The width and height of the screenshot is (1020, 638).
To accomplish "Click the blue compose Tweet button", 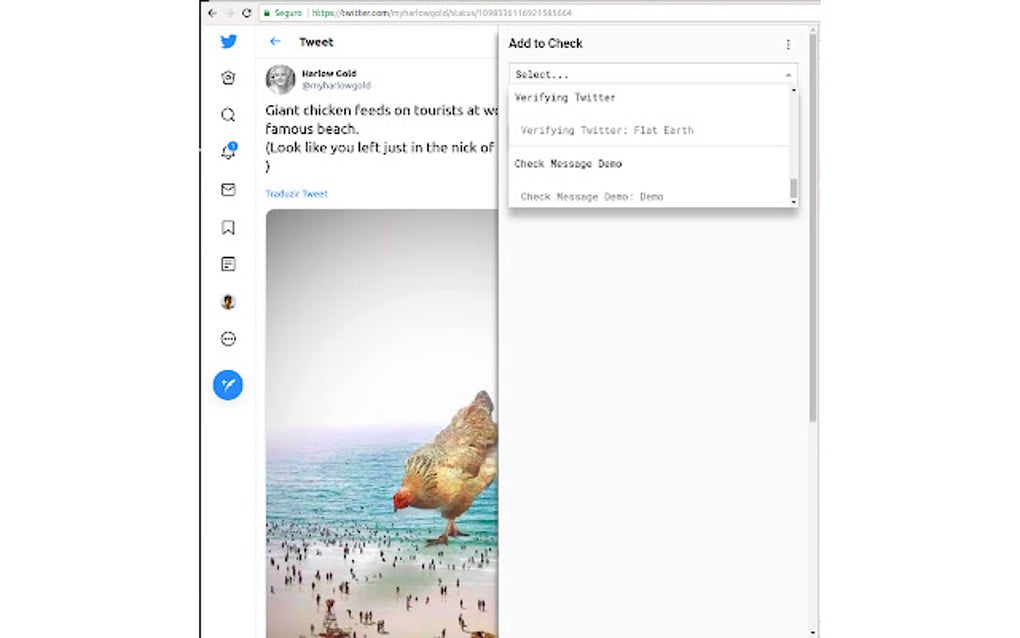I will 228,384.
